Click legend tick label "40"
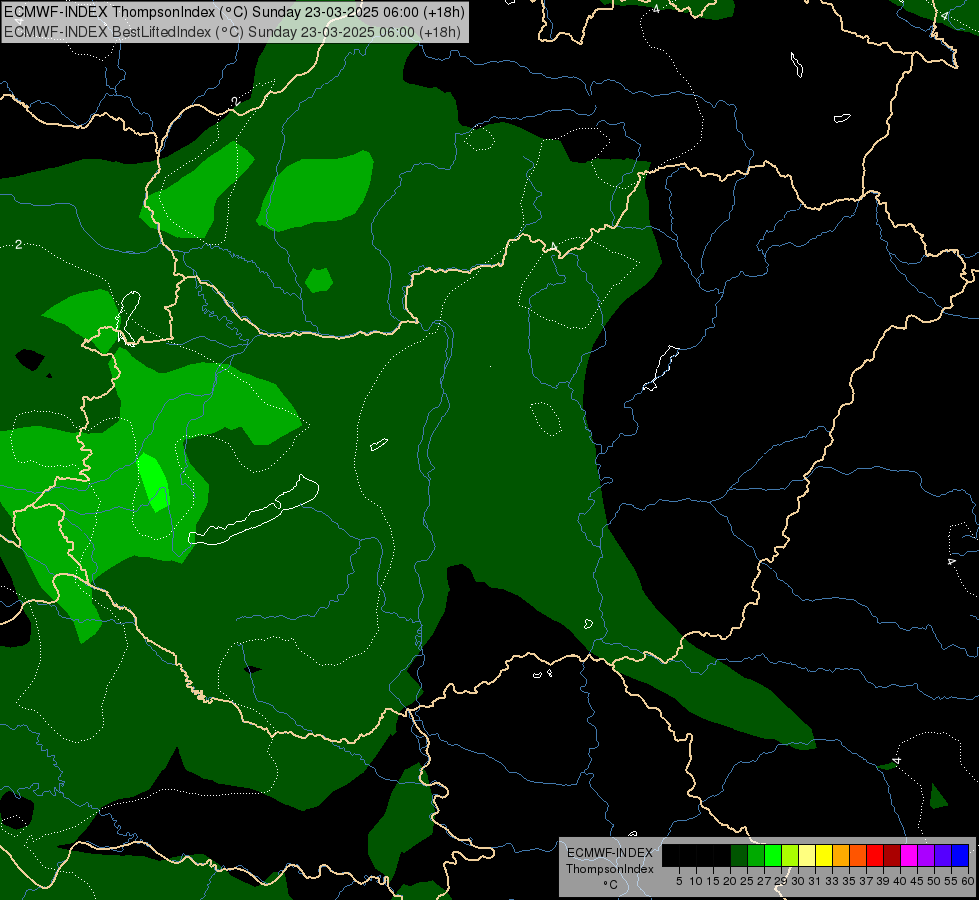The width and height of the screenshot is (979, 900). [x=900, y=881]
